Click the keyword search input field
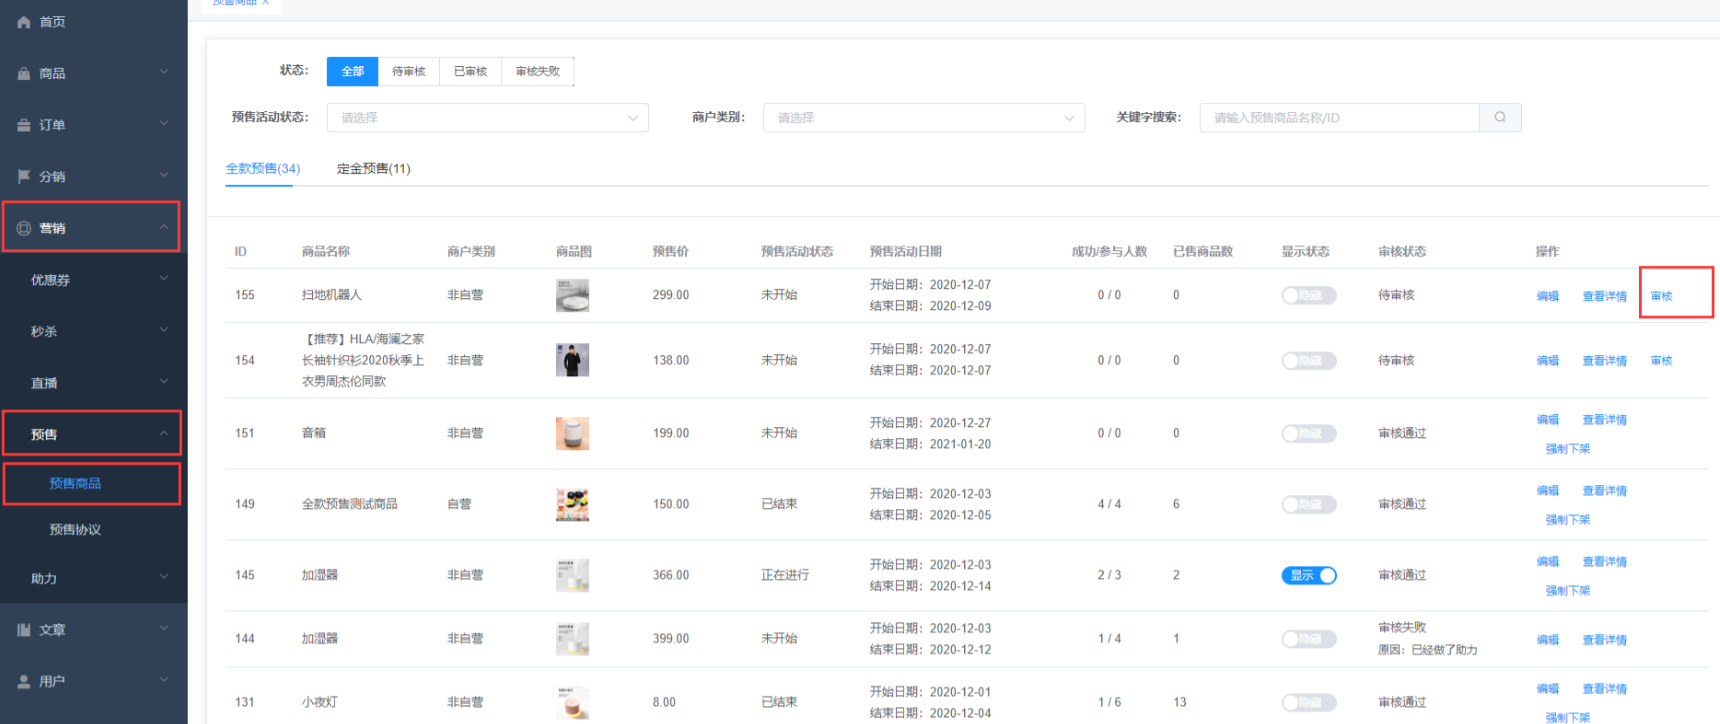 pyautogui.click(x=1339, y=118)
